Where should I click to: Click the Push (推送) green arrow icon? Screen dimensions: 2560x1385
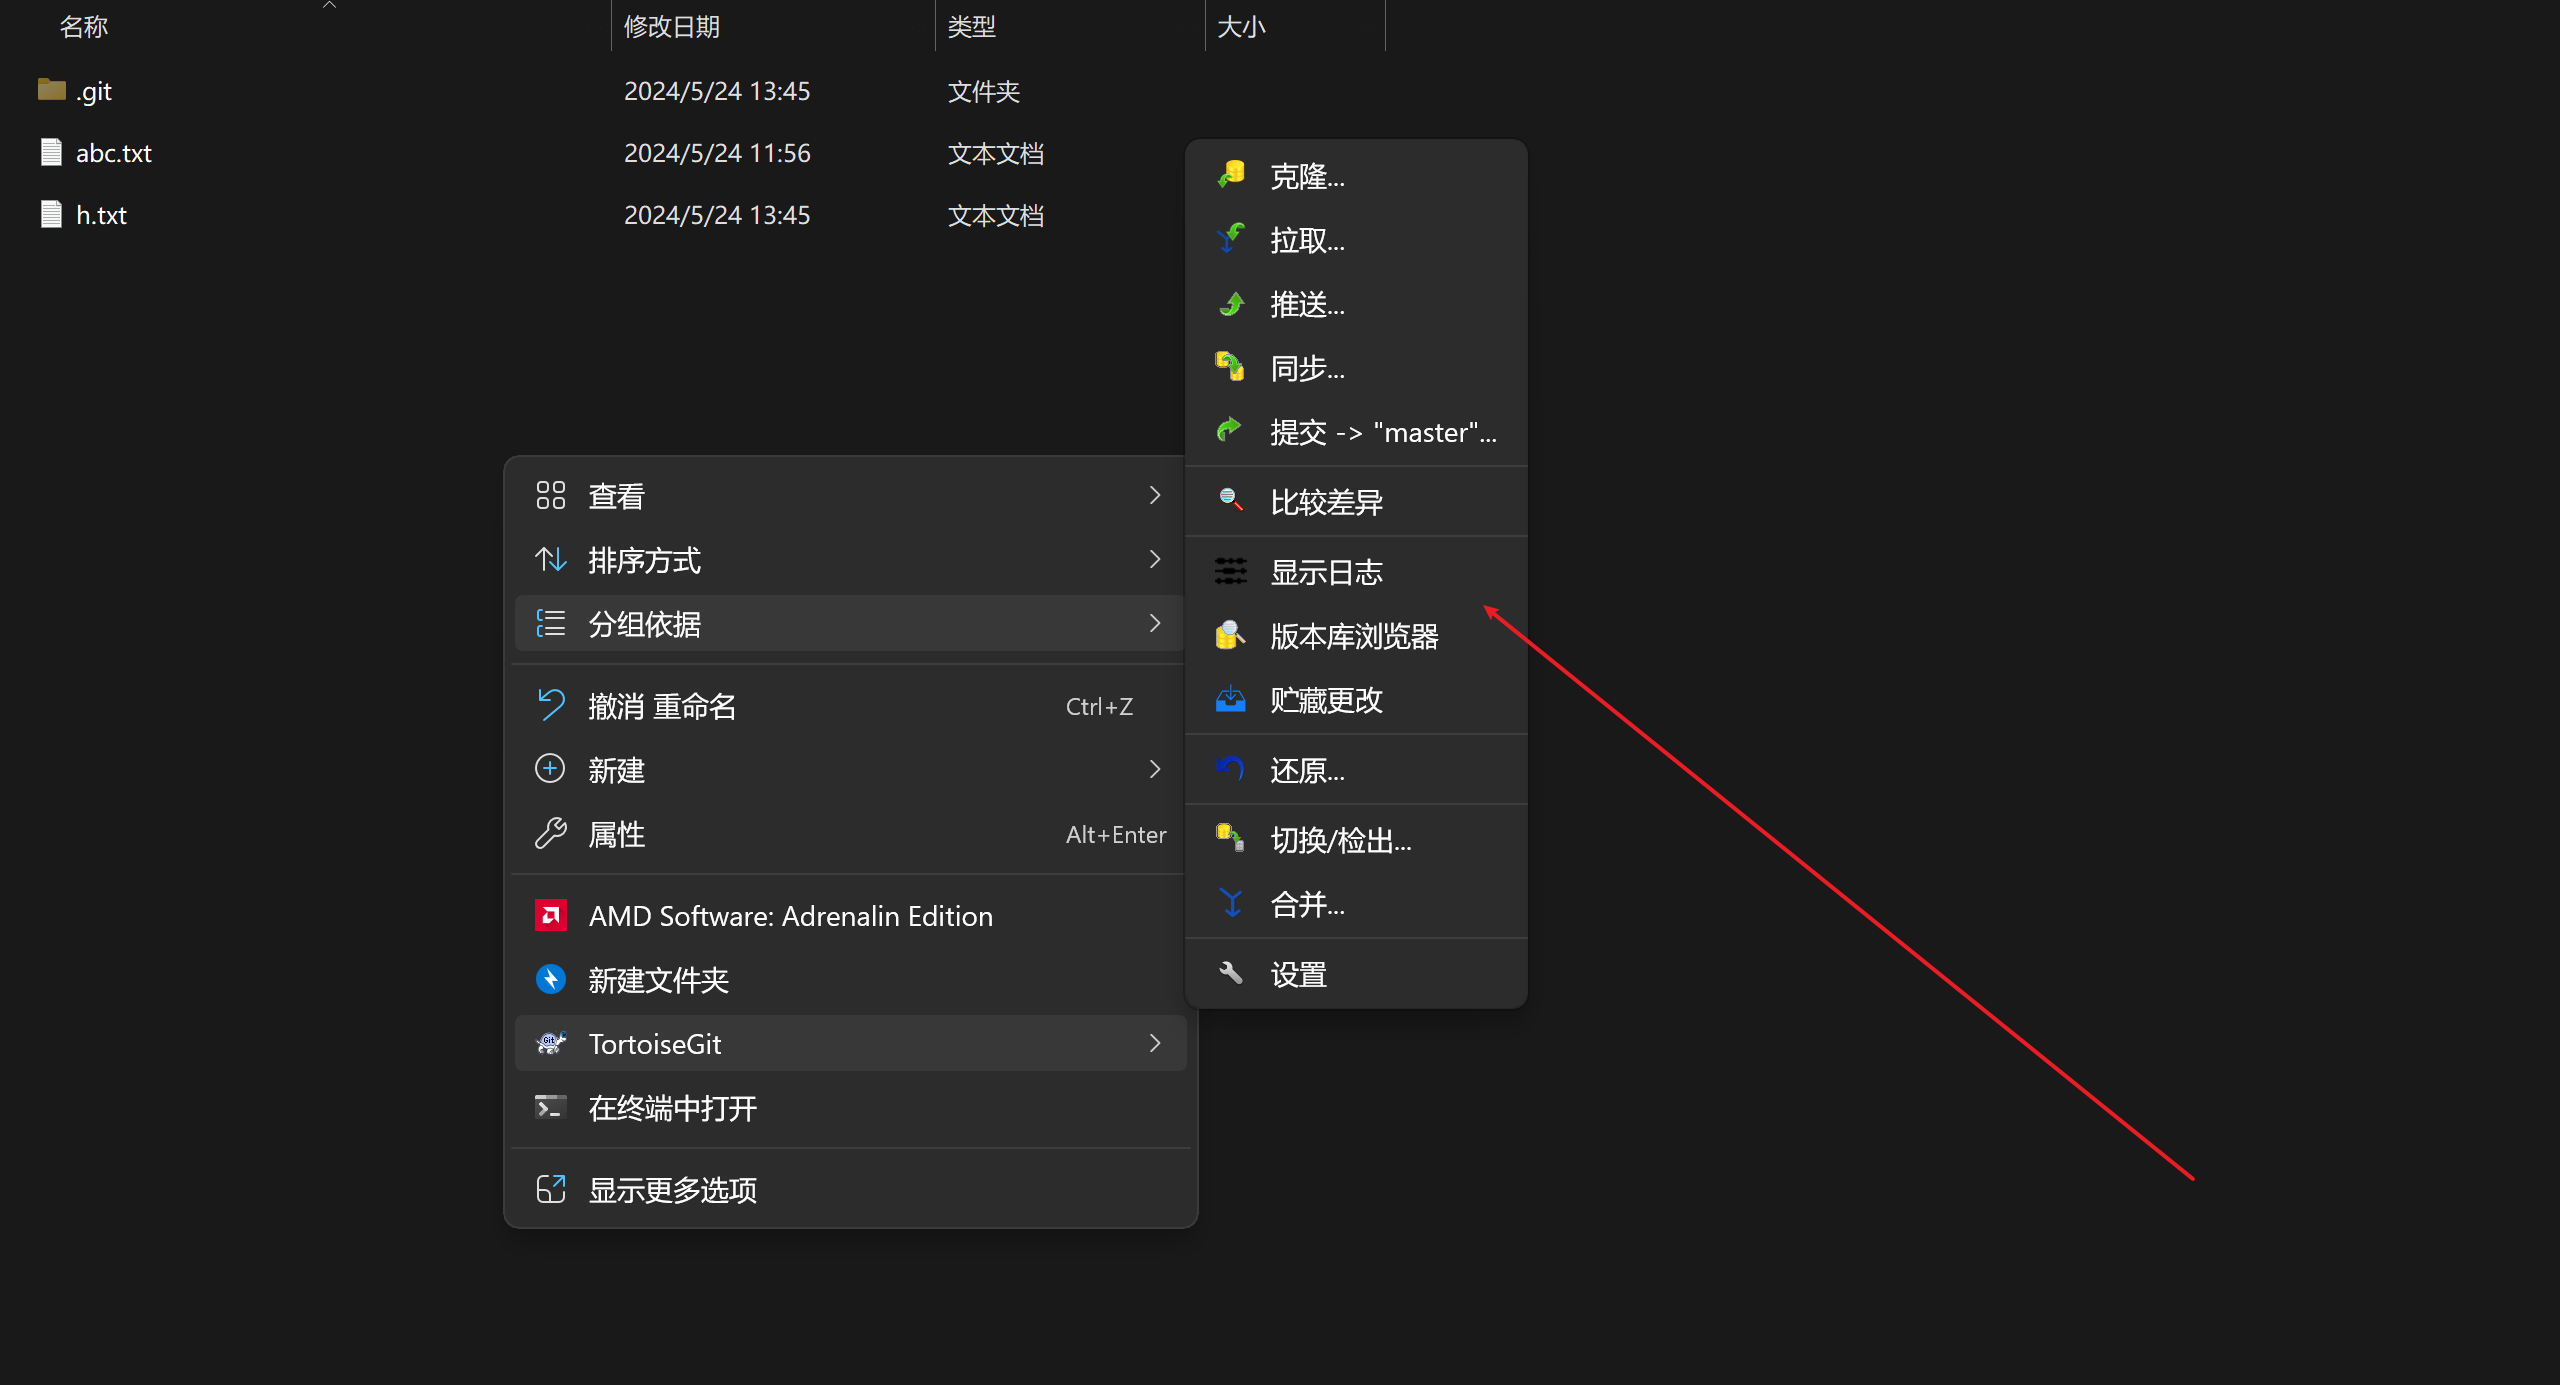coord(1231,303)
